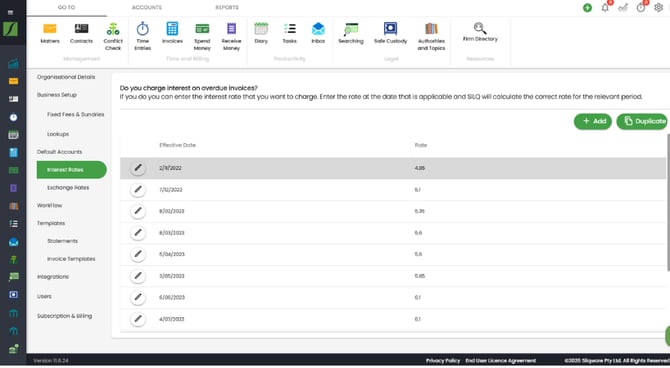Open the Privacy Policy link

443,361
